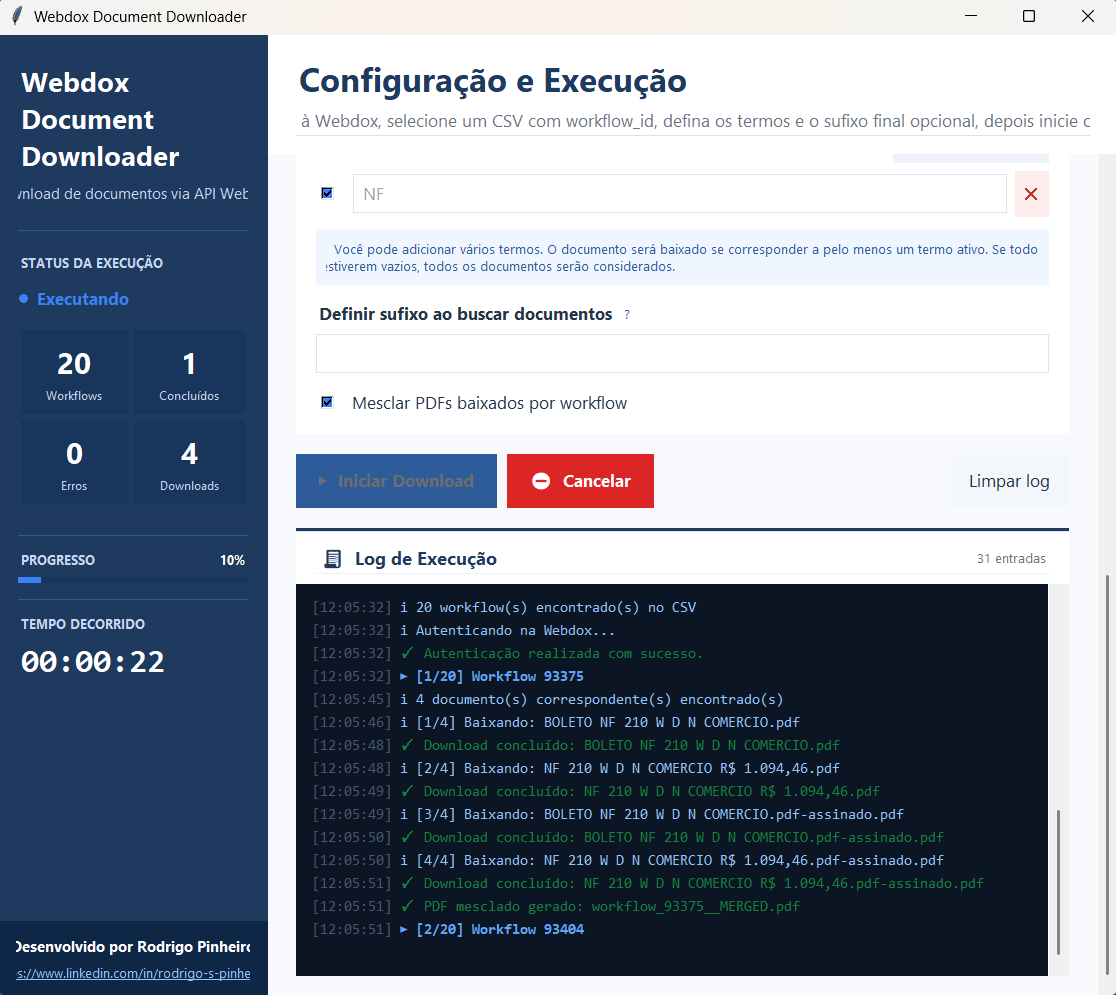The width and height of the screenshot is (1116, 995).
Task: Click the 'Definir sufixo ao buscar documentos' label
Action: point(465,314)
